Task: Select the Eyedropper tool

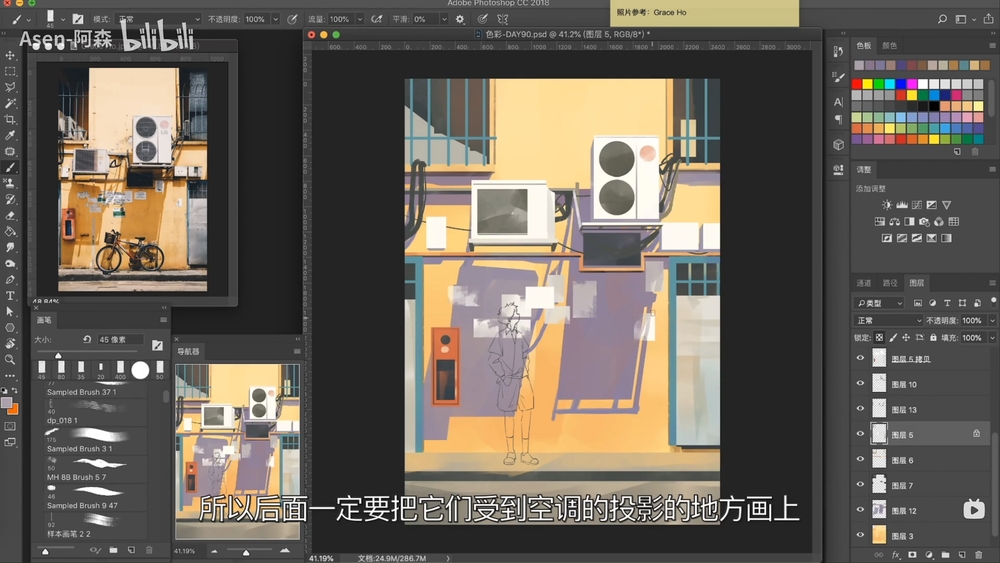Action: click(11, 136)
